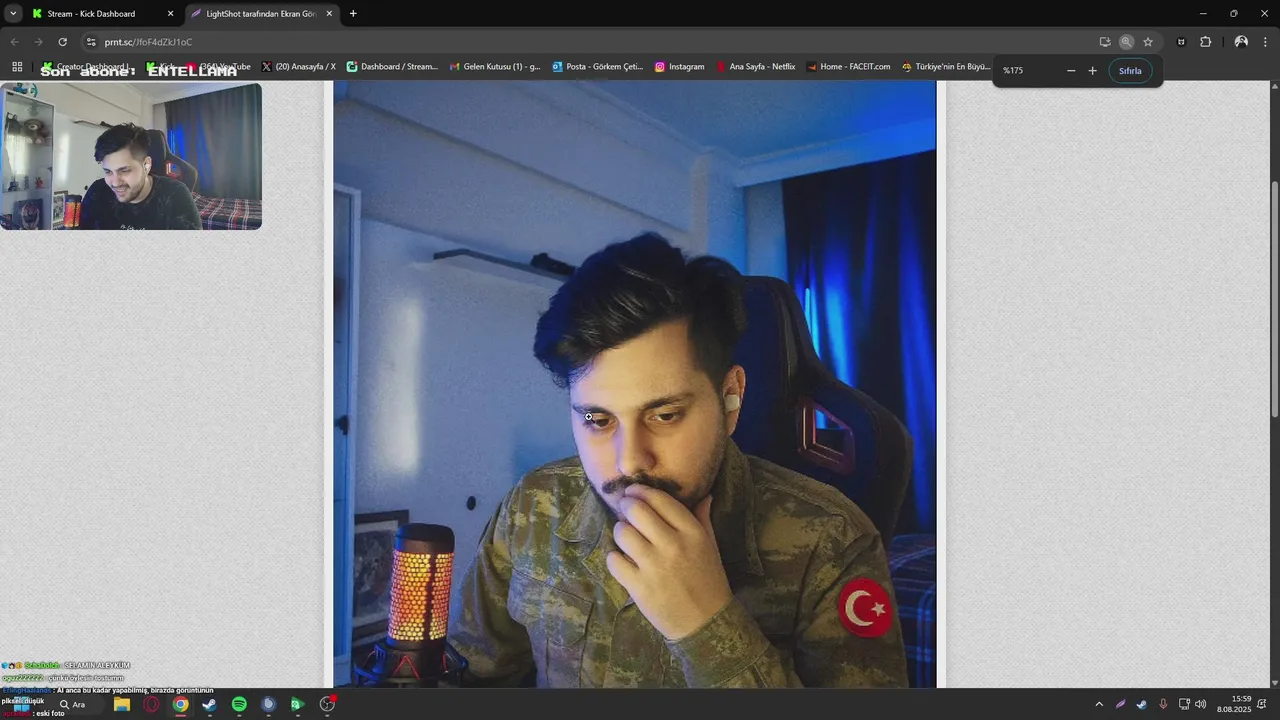1280x720 pixels.
Task: Show hidden system tray icons
Action: [1099, 704]
